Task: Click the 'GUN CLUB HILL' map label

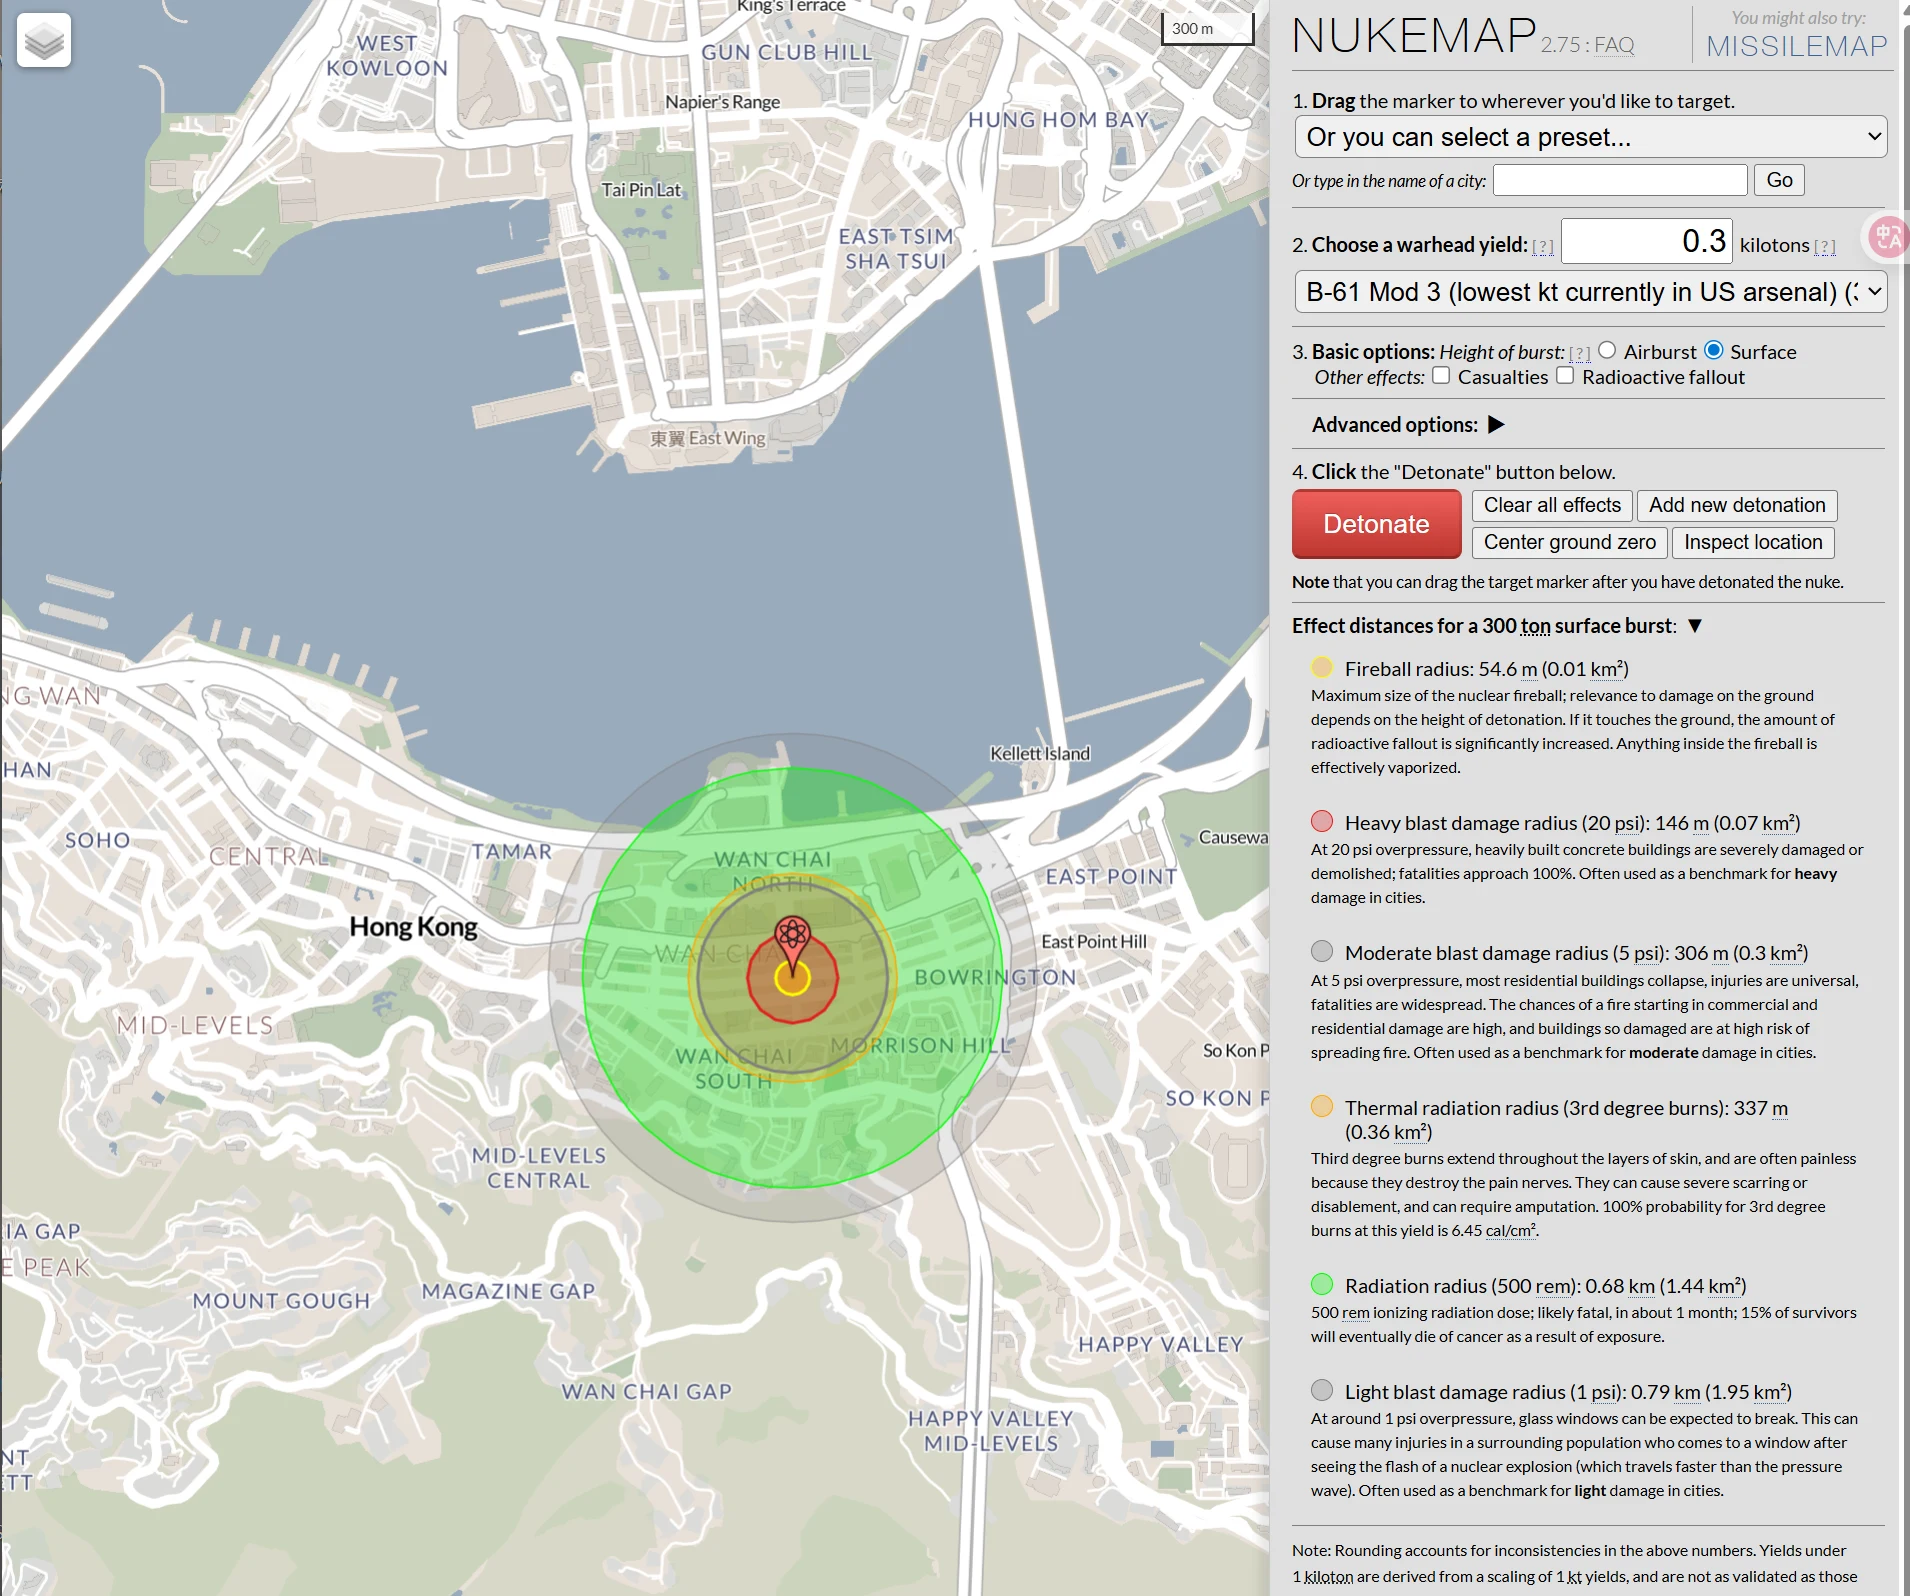Action: (x=786, y=52)
